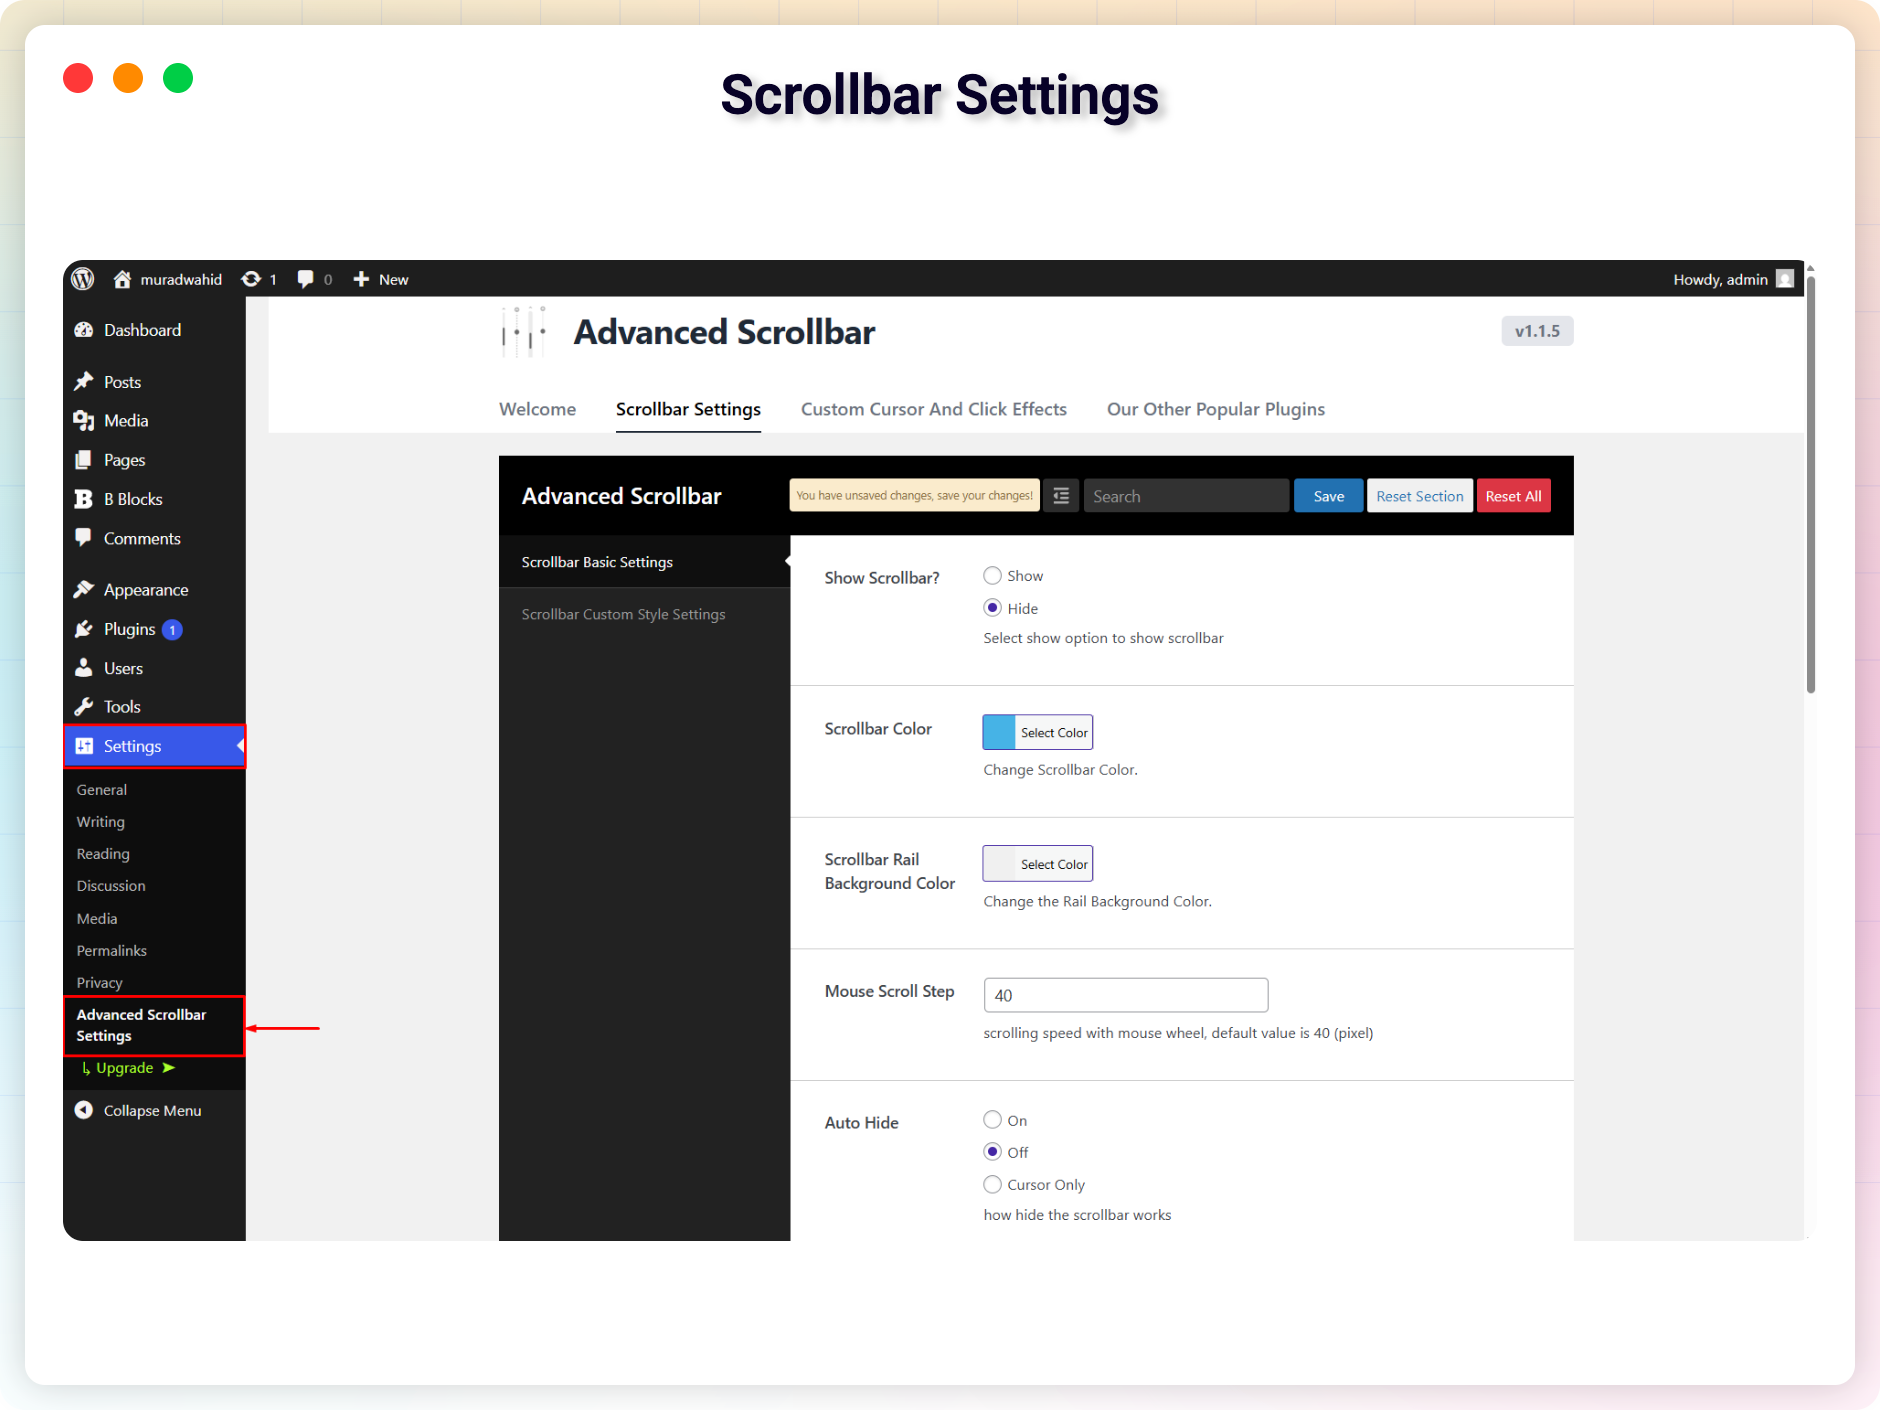Open muradwahid site home icon

[122, 279]
